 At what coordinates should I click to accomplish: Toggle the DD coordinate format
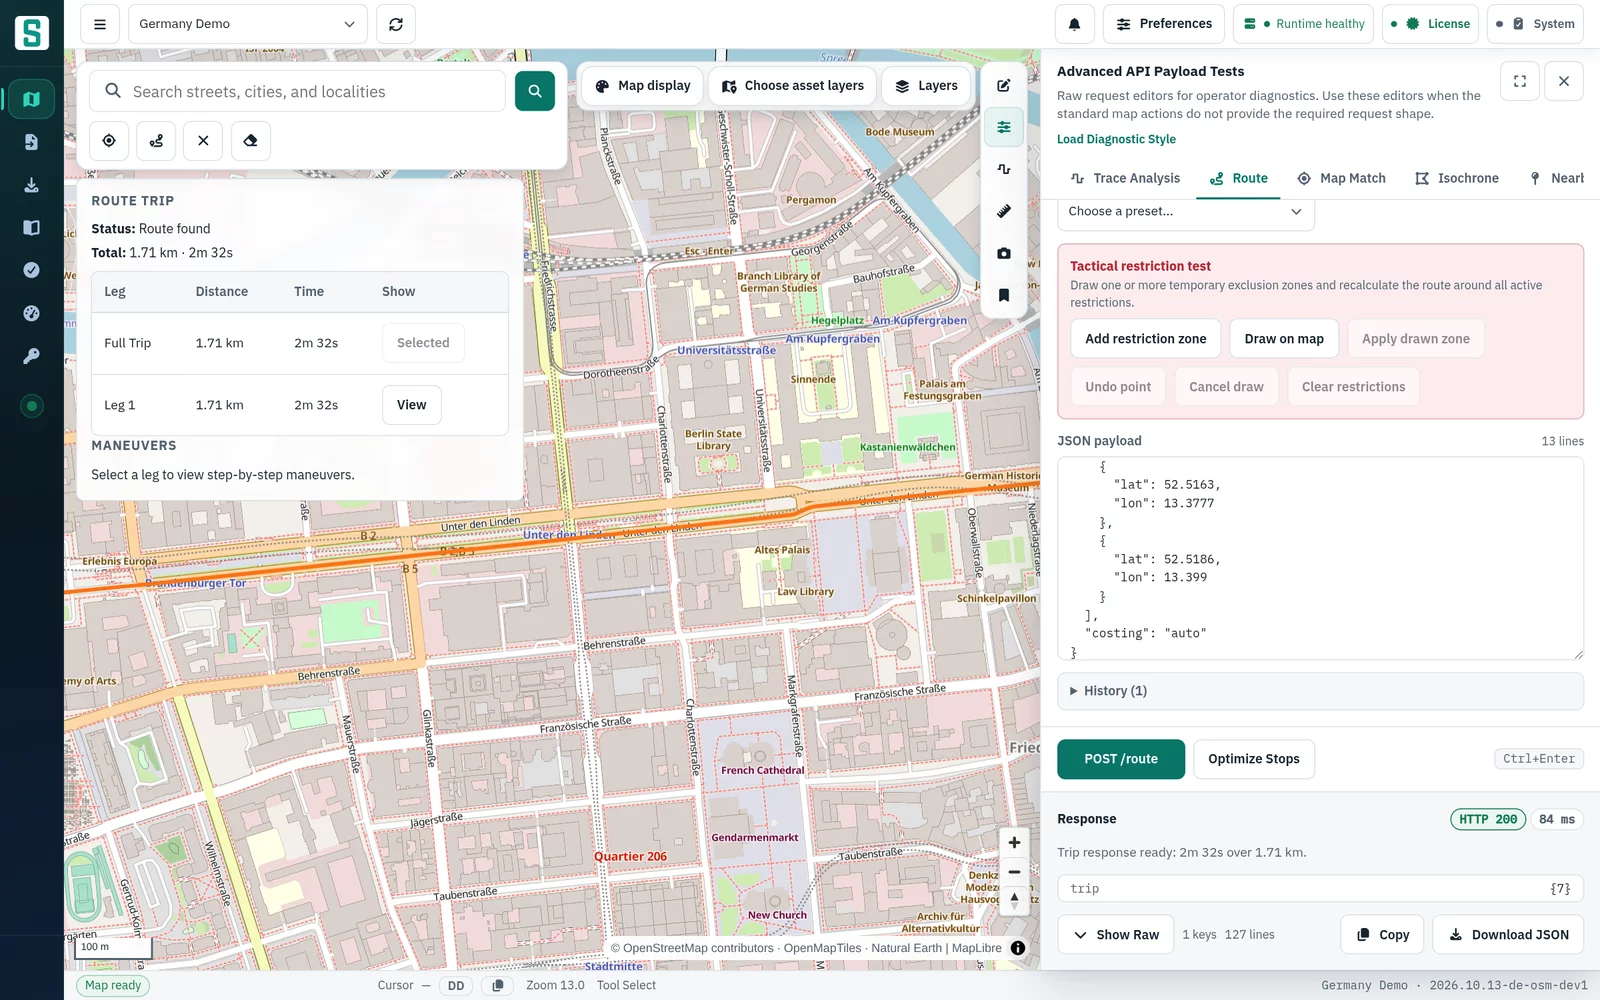[456, 986]
